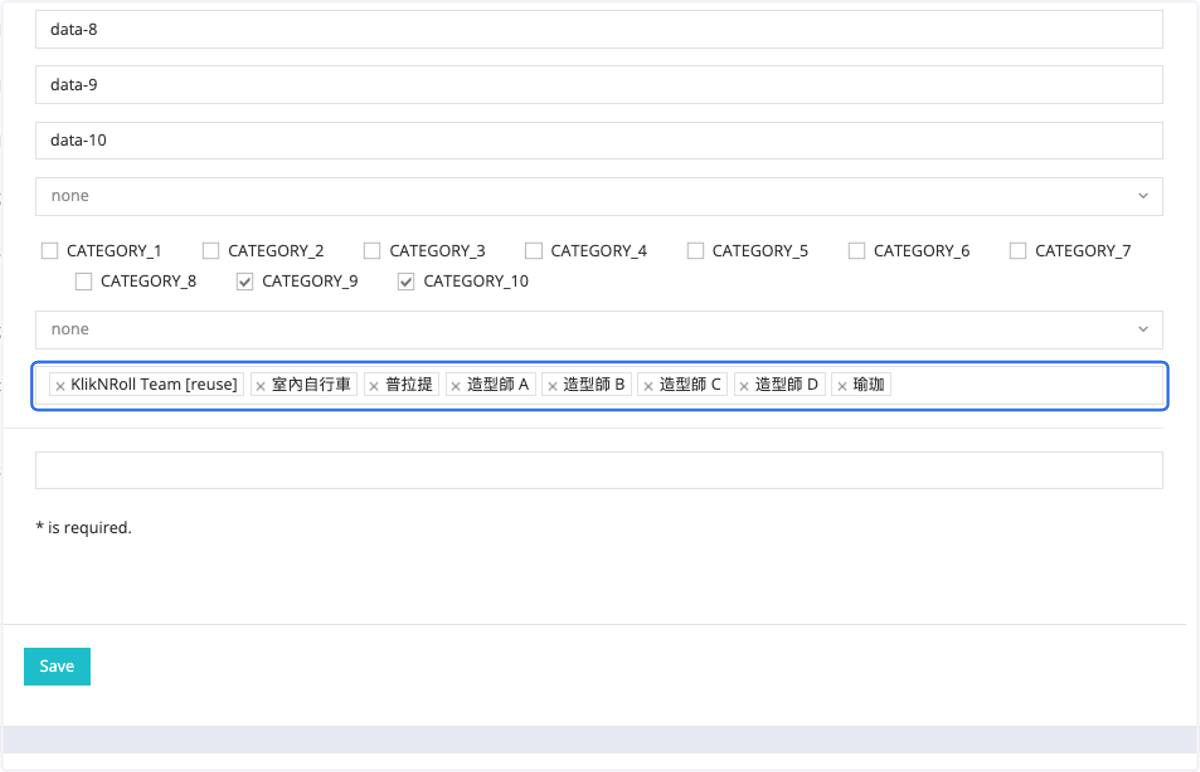Select the CATEGORY_6 checkbox
This screenshot has width=1200, height=772.
pos(856,251)
